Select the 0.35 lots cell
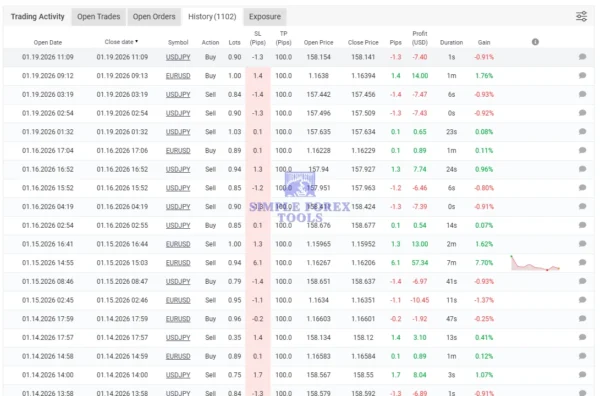The height and width of the screenshot is (396, 600). 235,337
